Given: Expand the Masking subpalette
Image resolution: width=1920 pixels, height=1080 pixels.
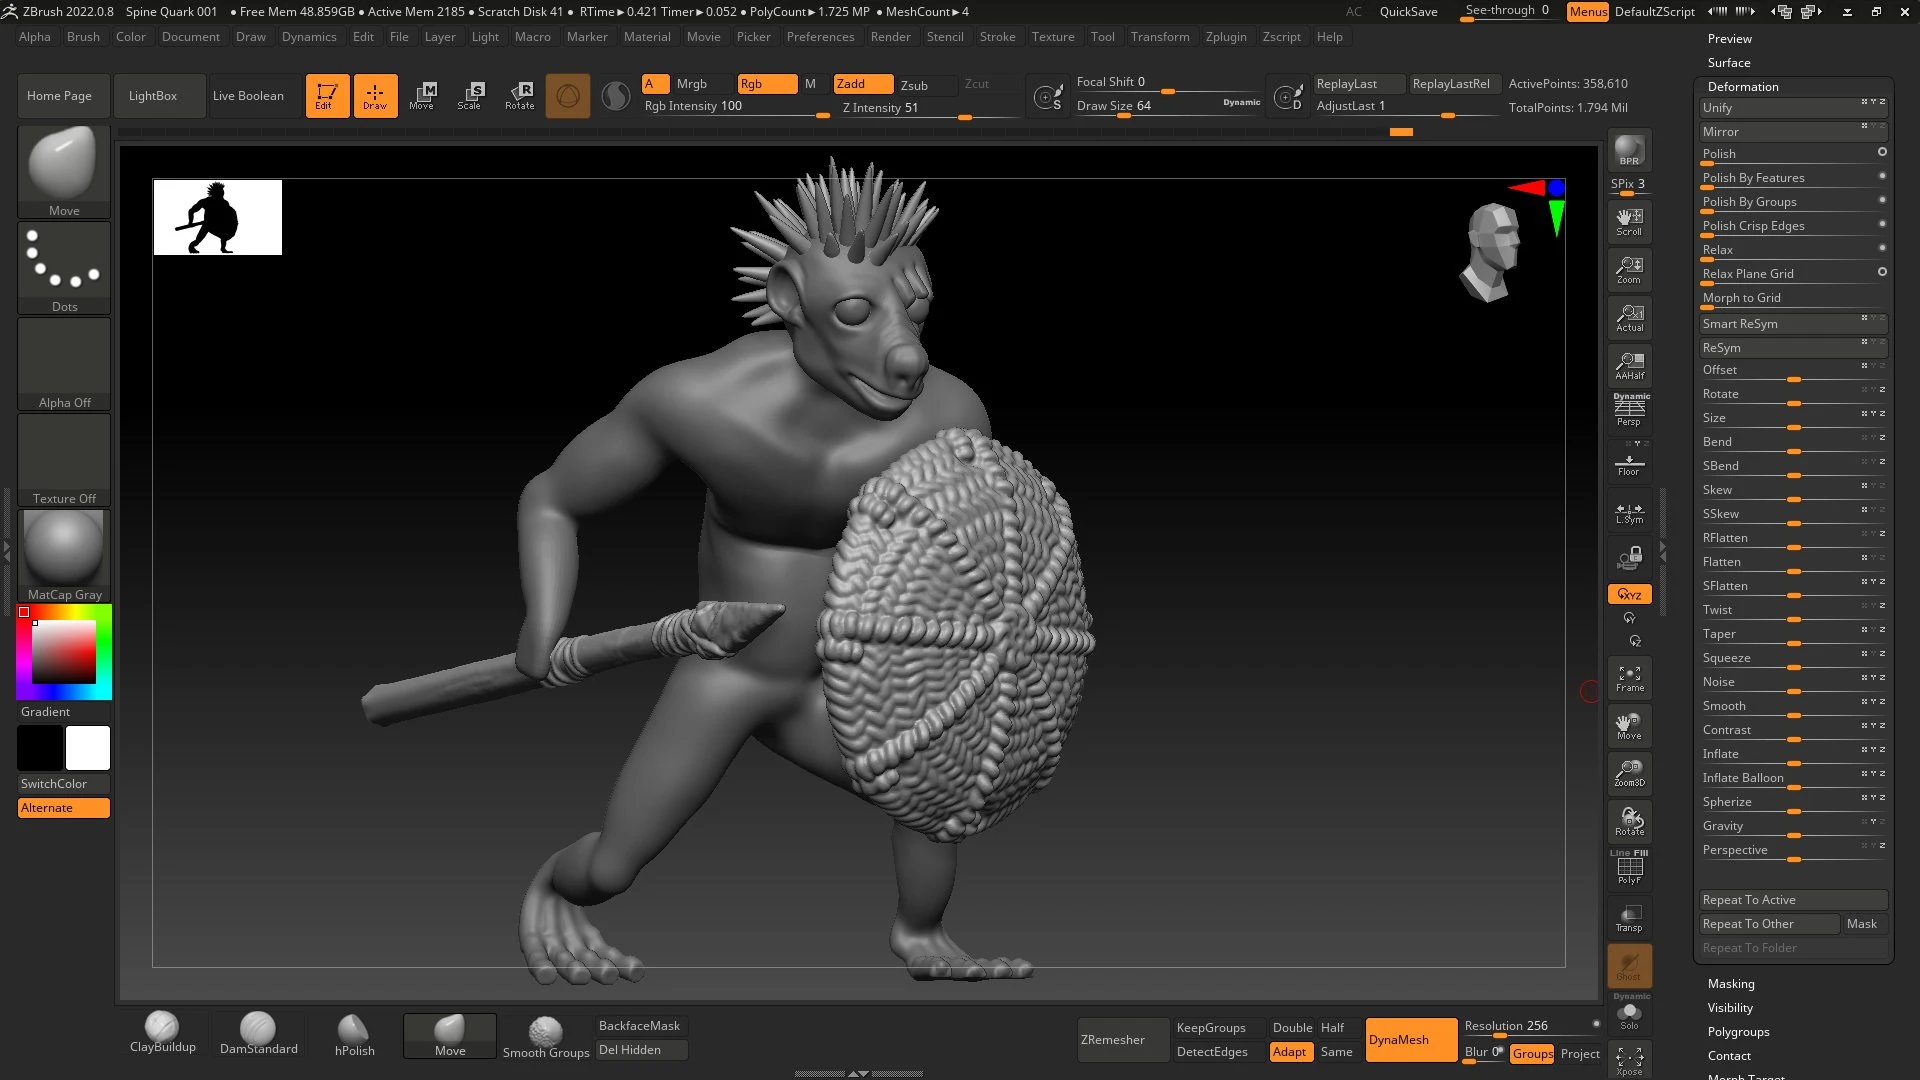Looking at the screenshot, I should [x=1731, y=984].
